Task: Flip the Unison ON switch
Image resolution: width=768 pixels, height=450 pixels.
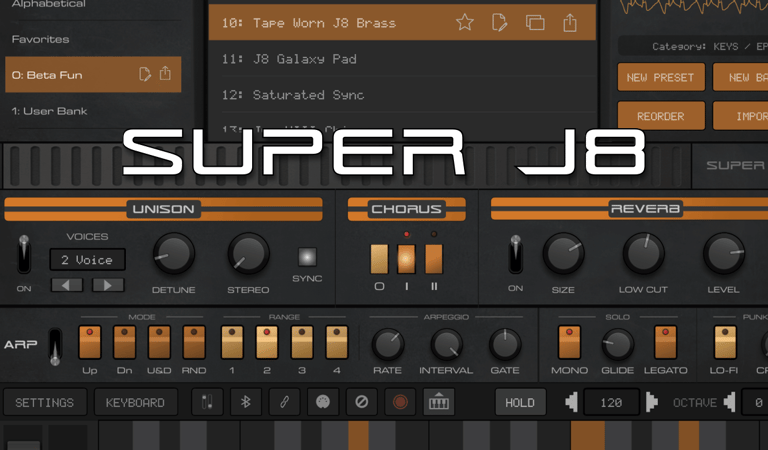Action: click(24, 254)
